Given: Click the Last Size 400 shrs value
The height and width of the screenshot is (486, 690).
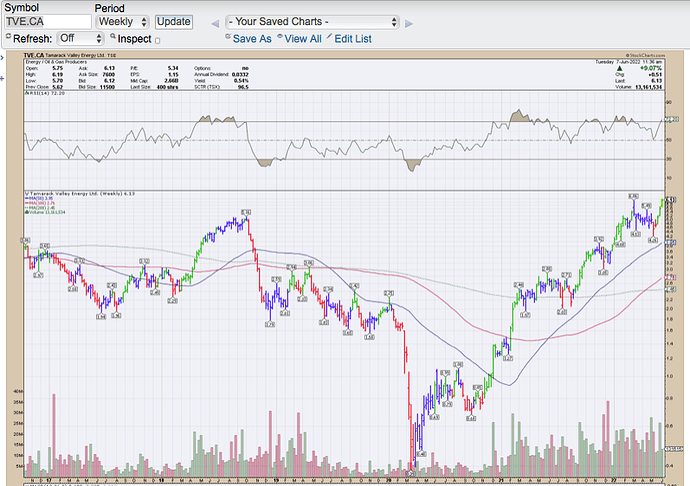Looking at the screenshot, I should click(x=168, y=87).
